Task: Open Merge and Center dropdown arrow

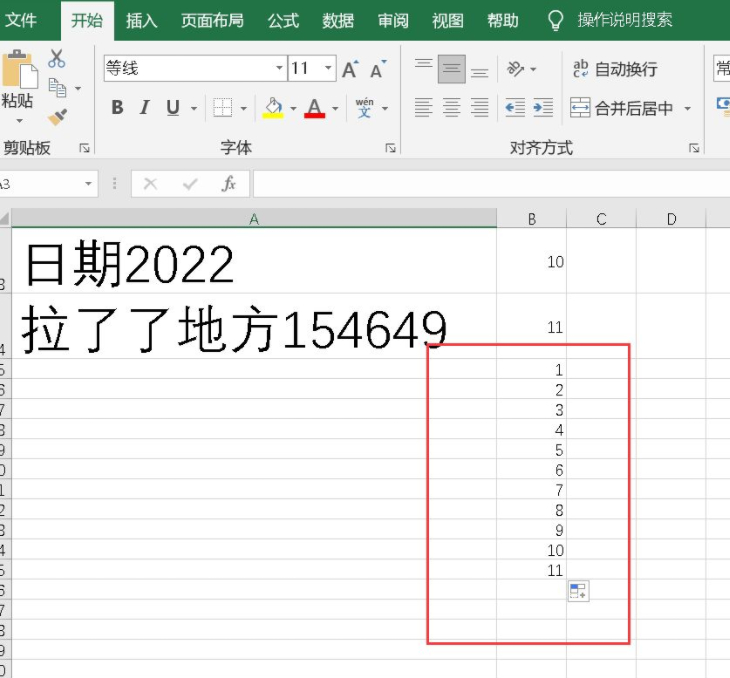Action: [688, 108]
